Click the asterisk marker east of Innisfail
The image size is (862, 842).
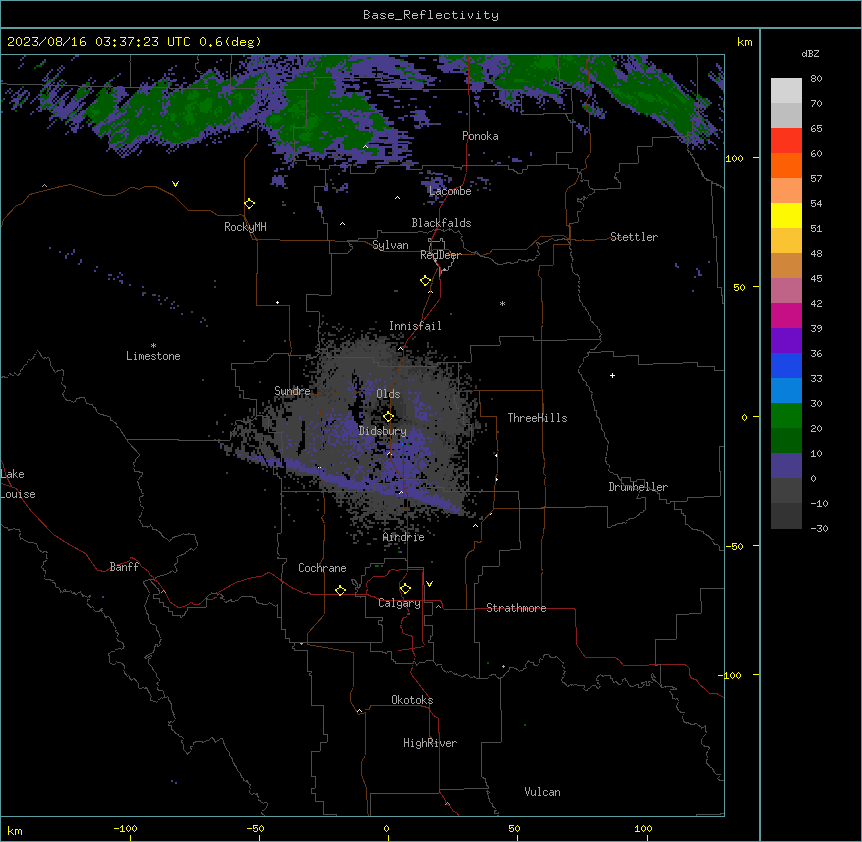502,303
